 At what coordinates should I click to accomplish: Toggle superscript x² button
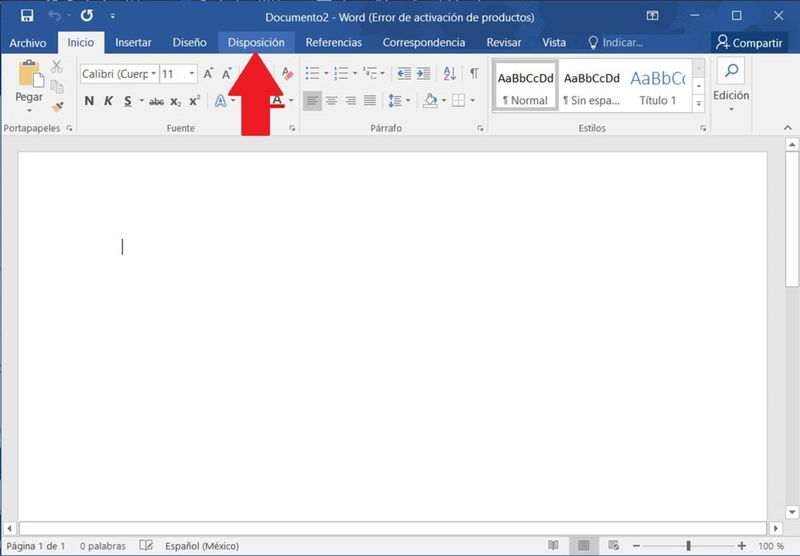coord(194,101)
